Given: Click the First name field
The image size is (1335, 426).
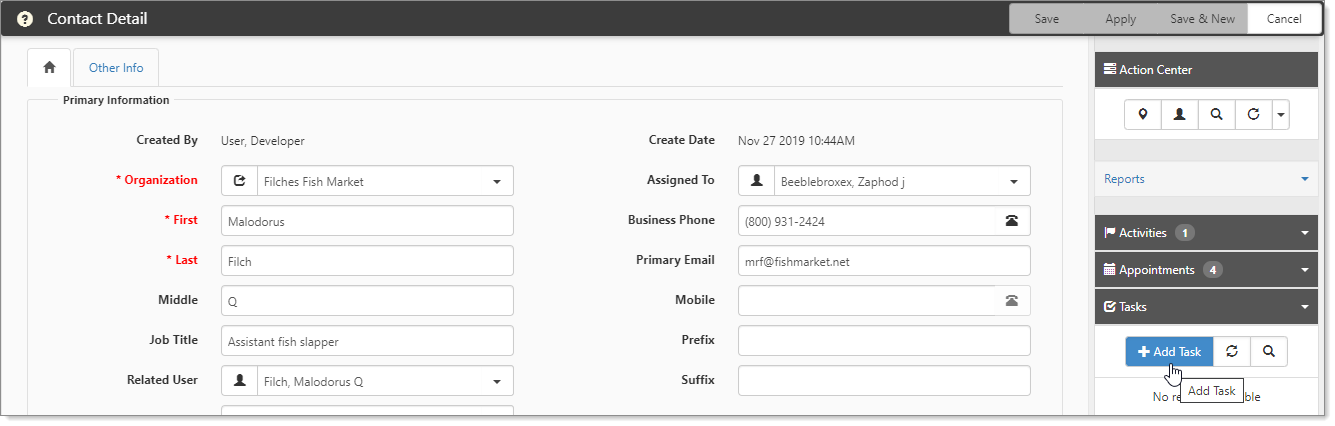Looking at the screenshot, I should point(367,221).
